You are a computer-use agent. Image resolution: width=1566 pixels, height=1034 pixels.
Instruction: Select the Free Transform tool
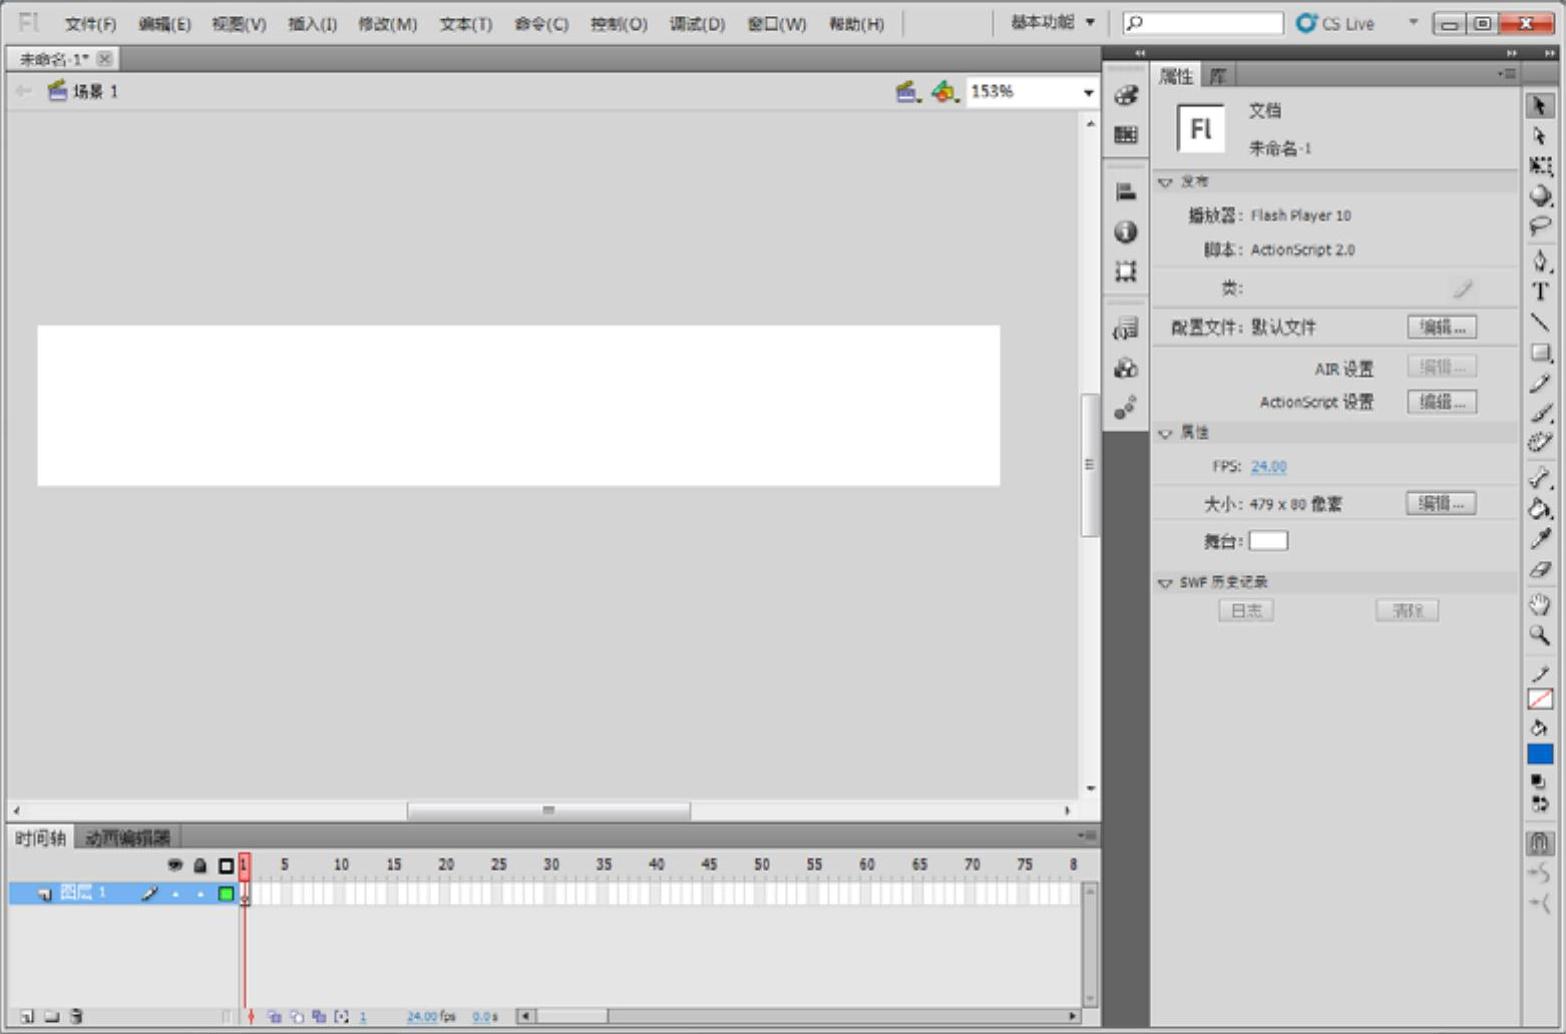point(1540,166)
